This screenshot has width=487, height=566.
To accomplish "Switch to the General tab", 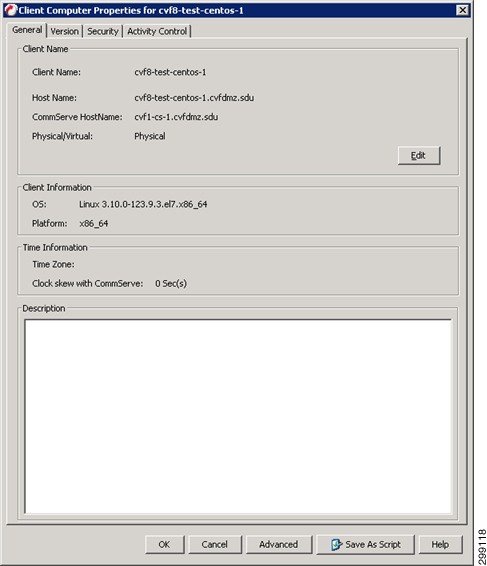I will point(27,30).
